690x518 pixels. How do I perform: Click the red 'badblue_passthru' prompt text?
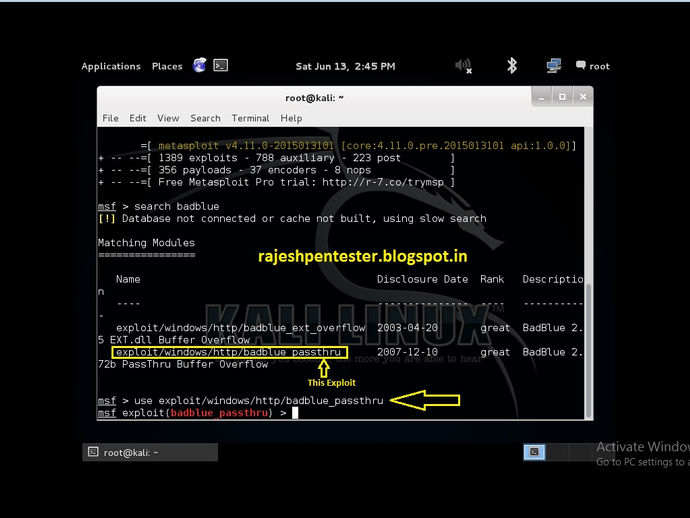(219, 413)
